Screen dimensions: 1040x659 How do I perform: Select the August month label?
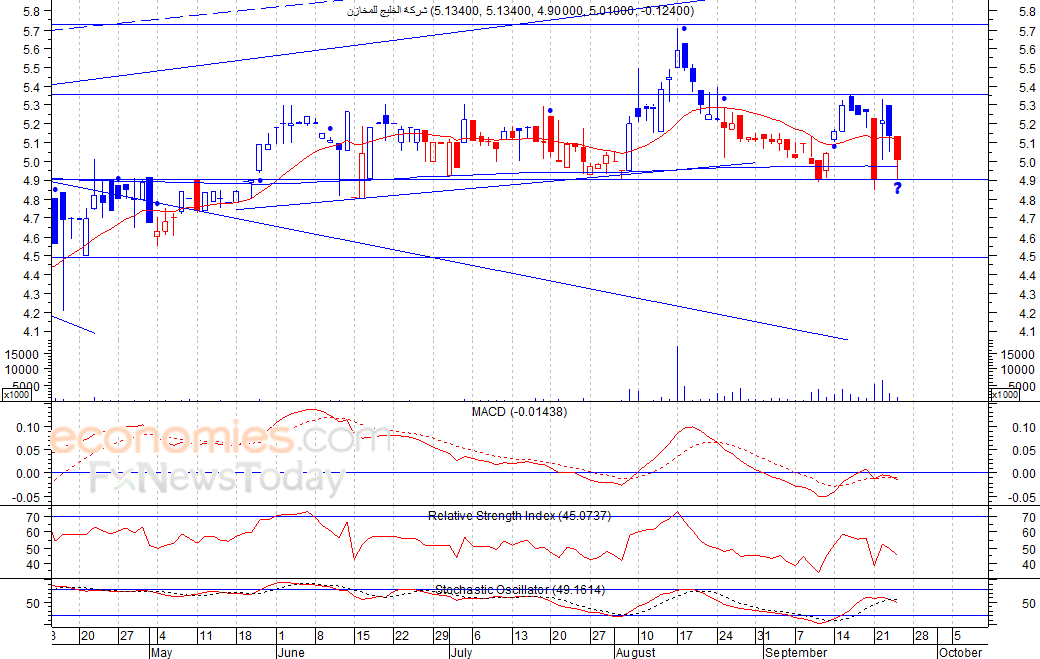[635, 652]
